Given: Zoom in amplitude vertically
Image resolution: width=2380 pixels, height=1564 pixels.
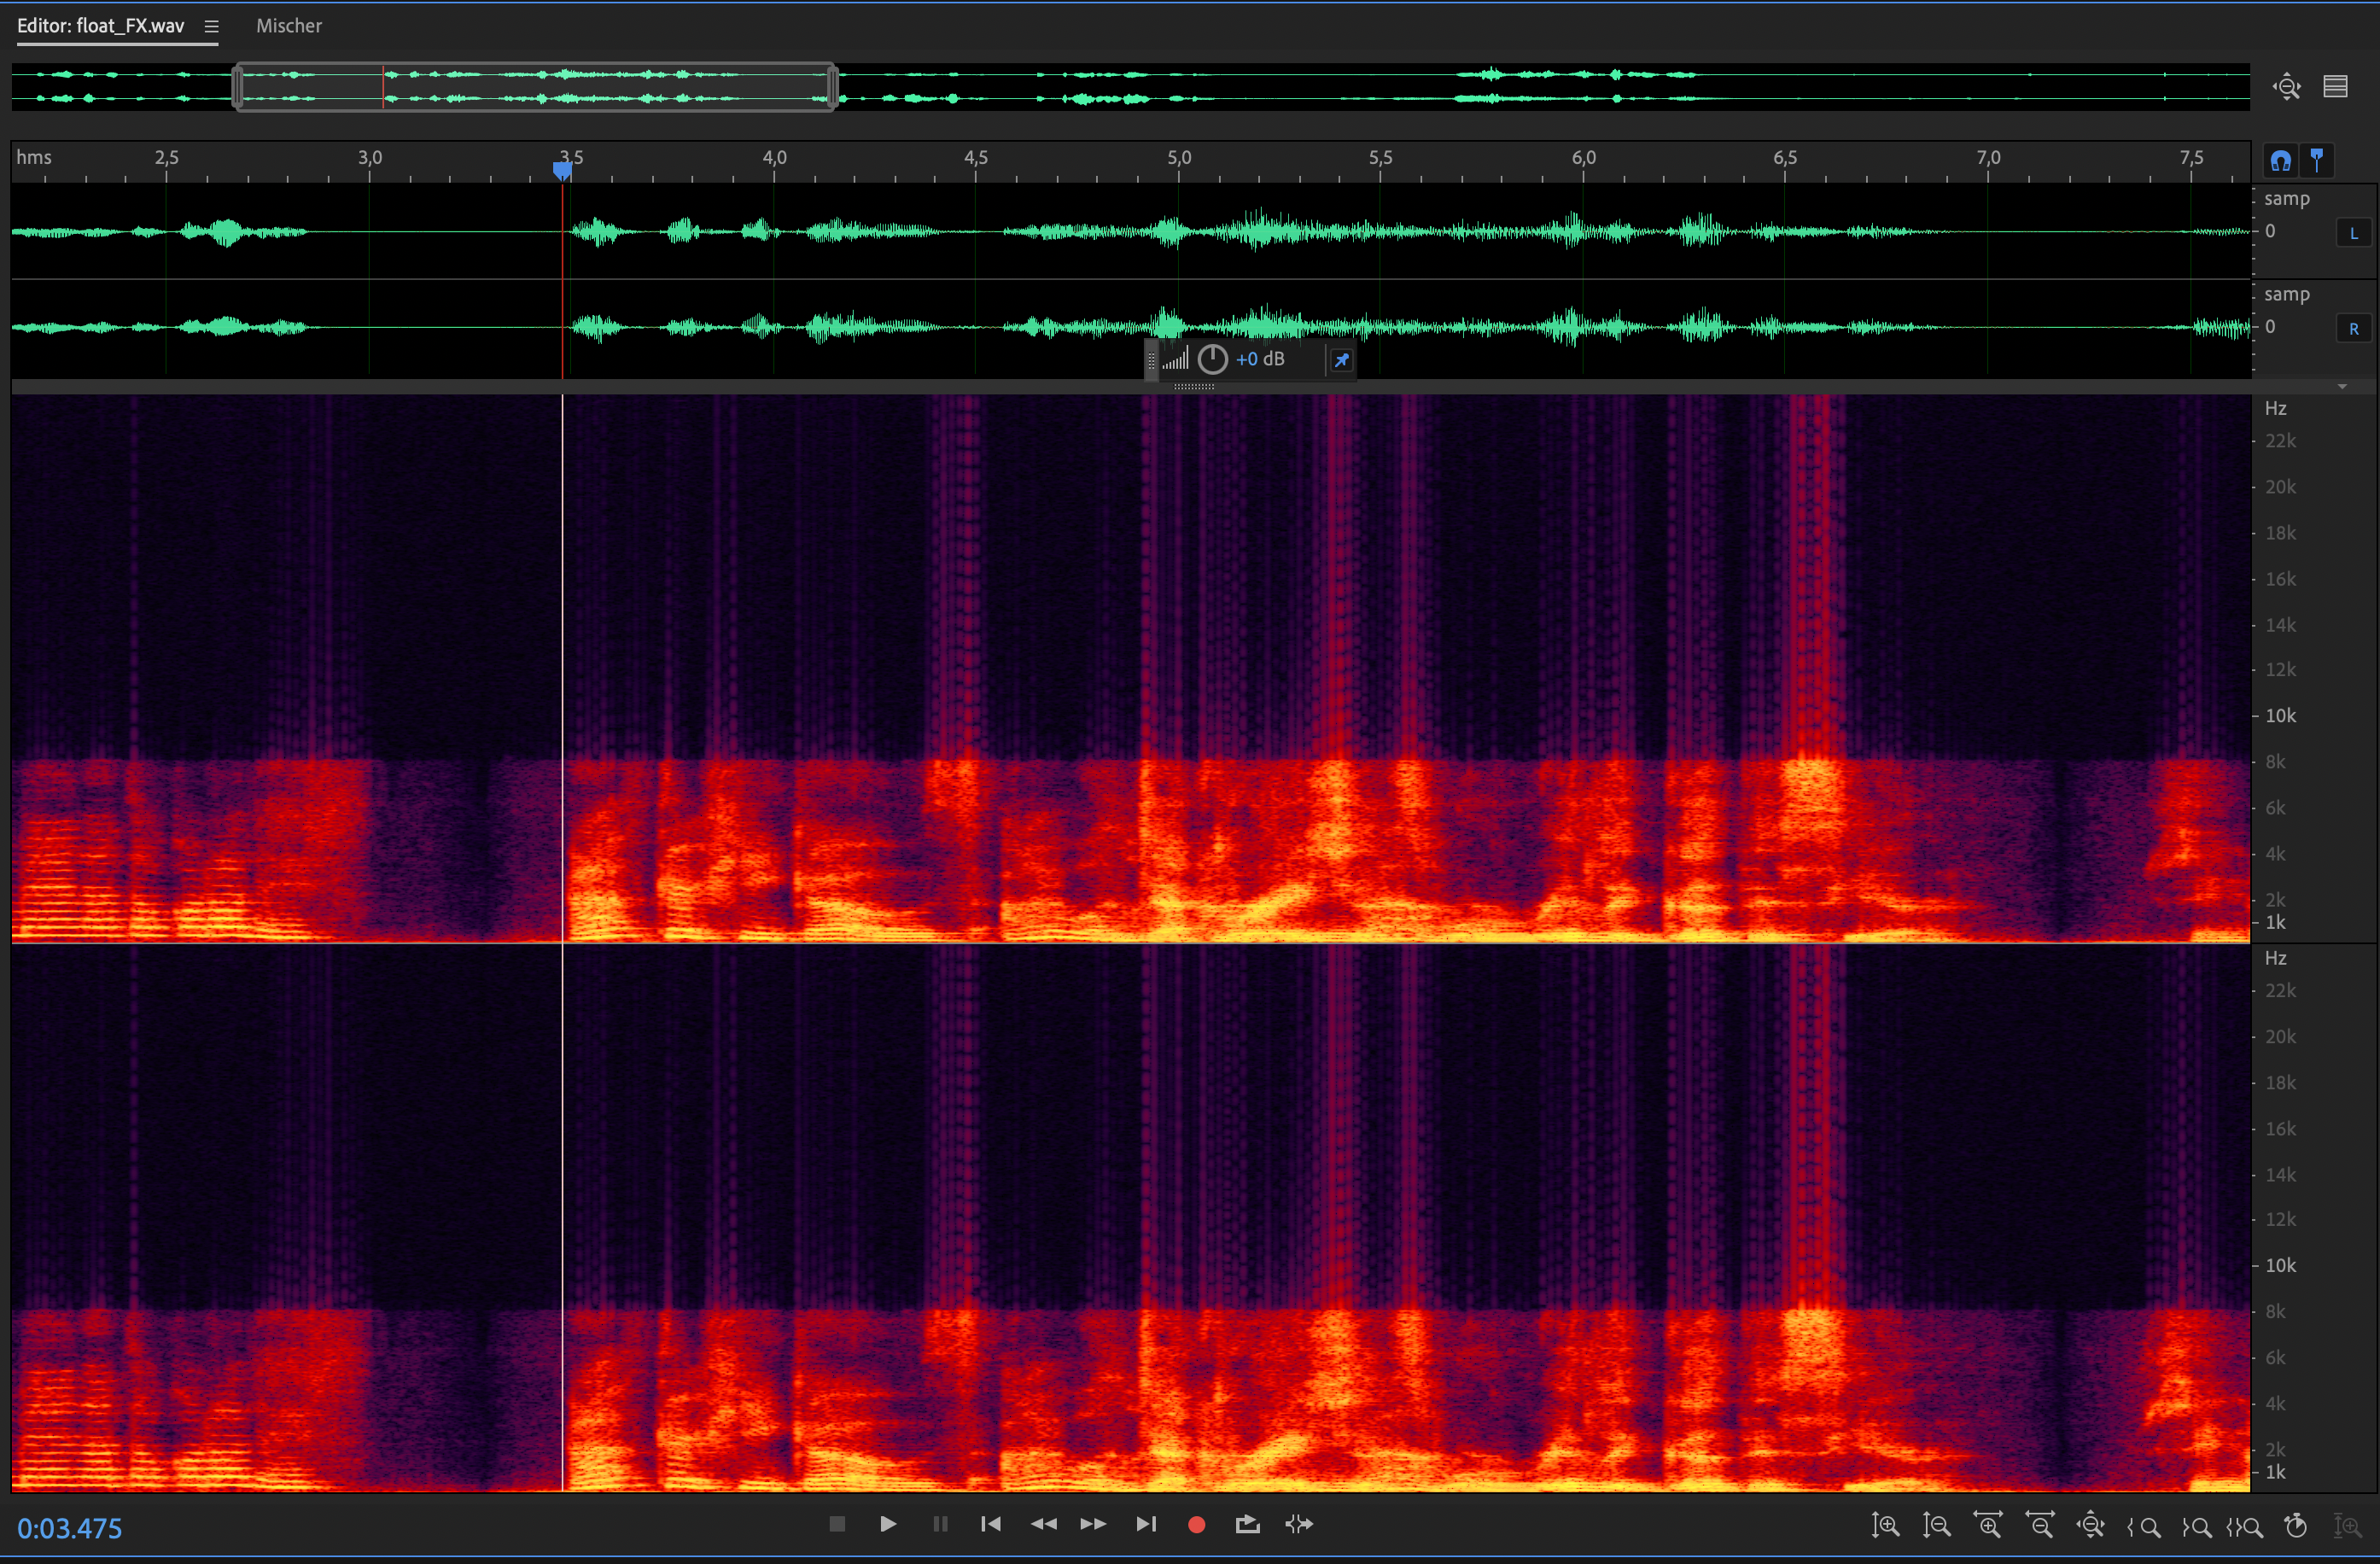Looking at the screenshot, I should [x=1885, y=1526].
